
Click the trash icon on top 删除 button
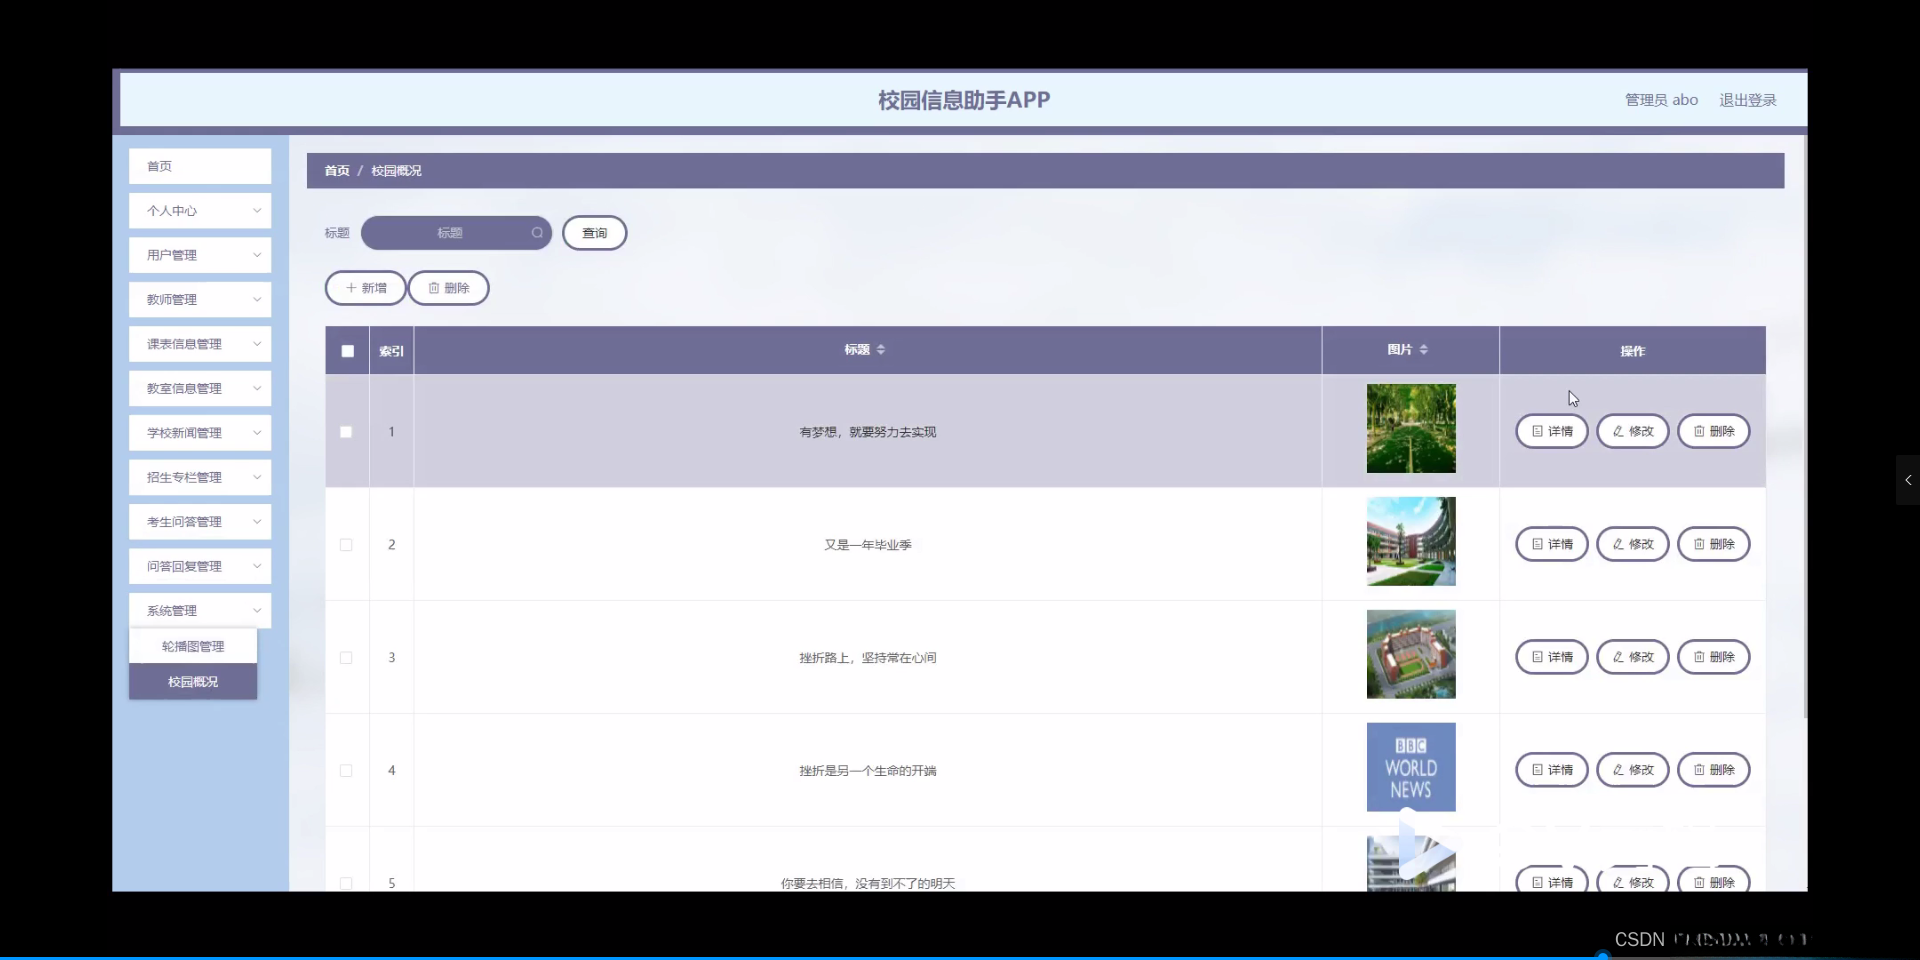pyautogui.click(x=432, y=288)
